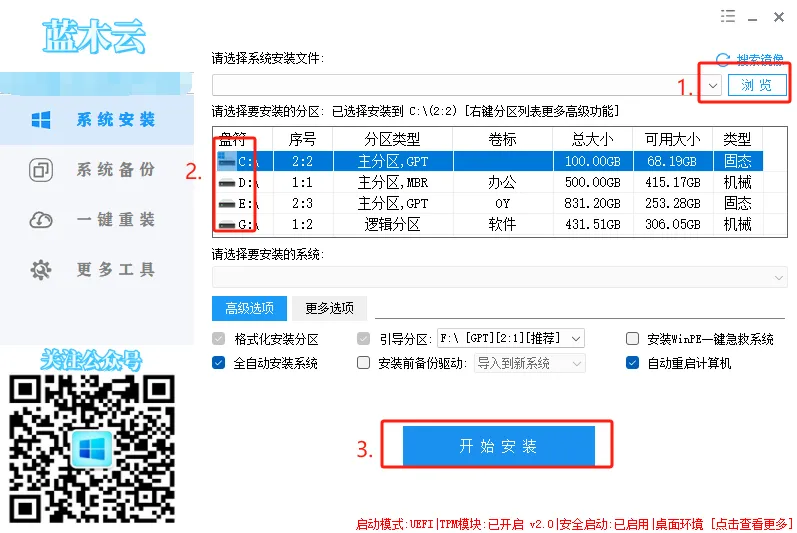Viewport: 797px width, 533px height.
Task: Open the 更多工具 sidebar section
Action: coord(97,269)
